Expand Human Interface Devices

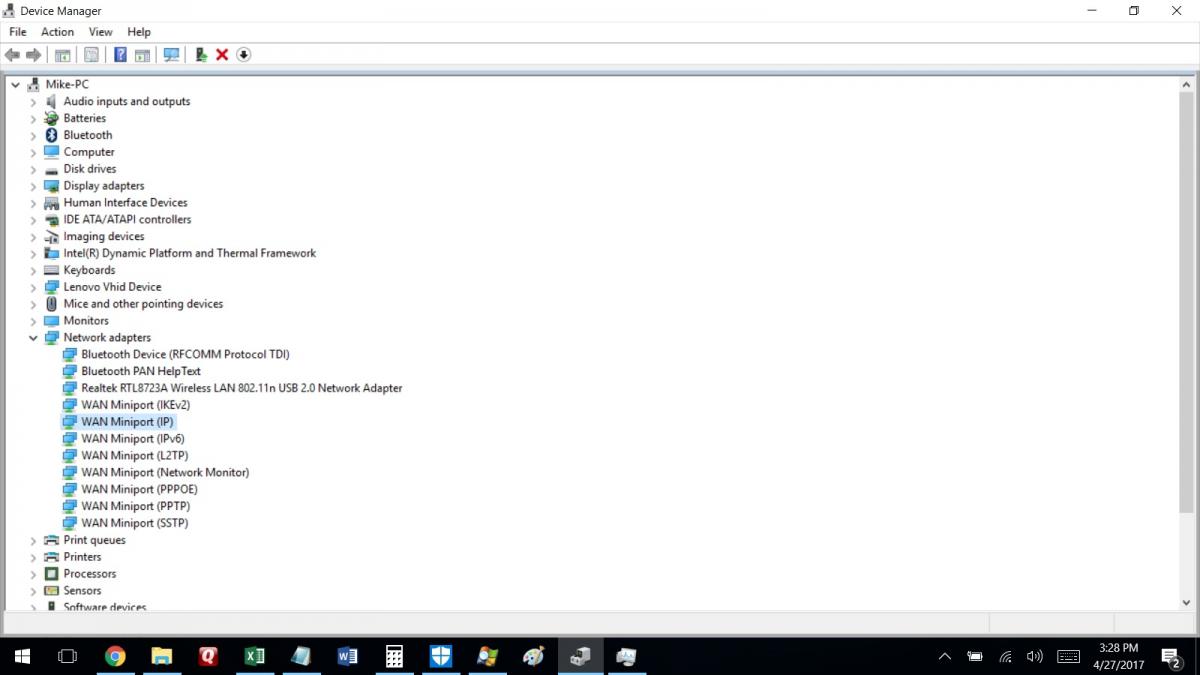click(33, 203)
